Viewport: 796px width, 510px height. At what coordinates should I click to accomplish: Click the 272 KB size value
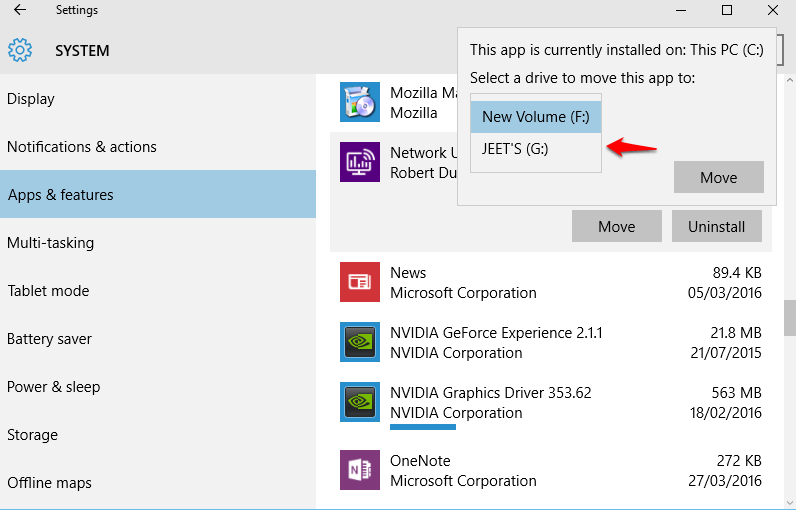(x=739, y=461)
